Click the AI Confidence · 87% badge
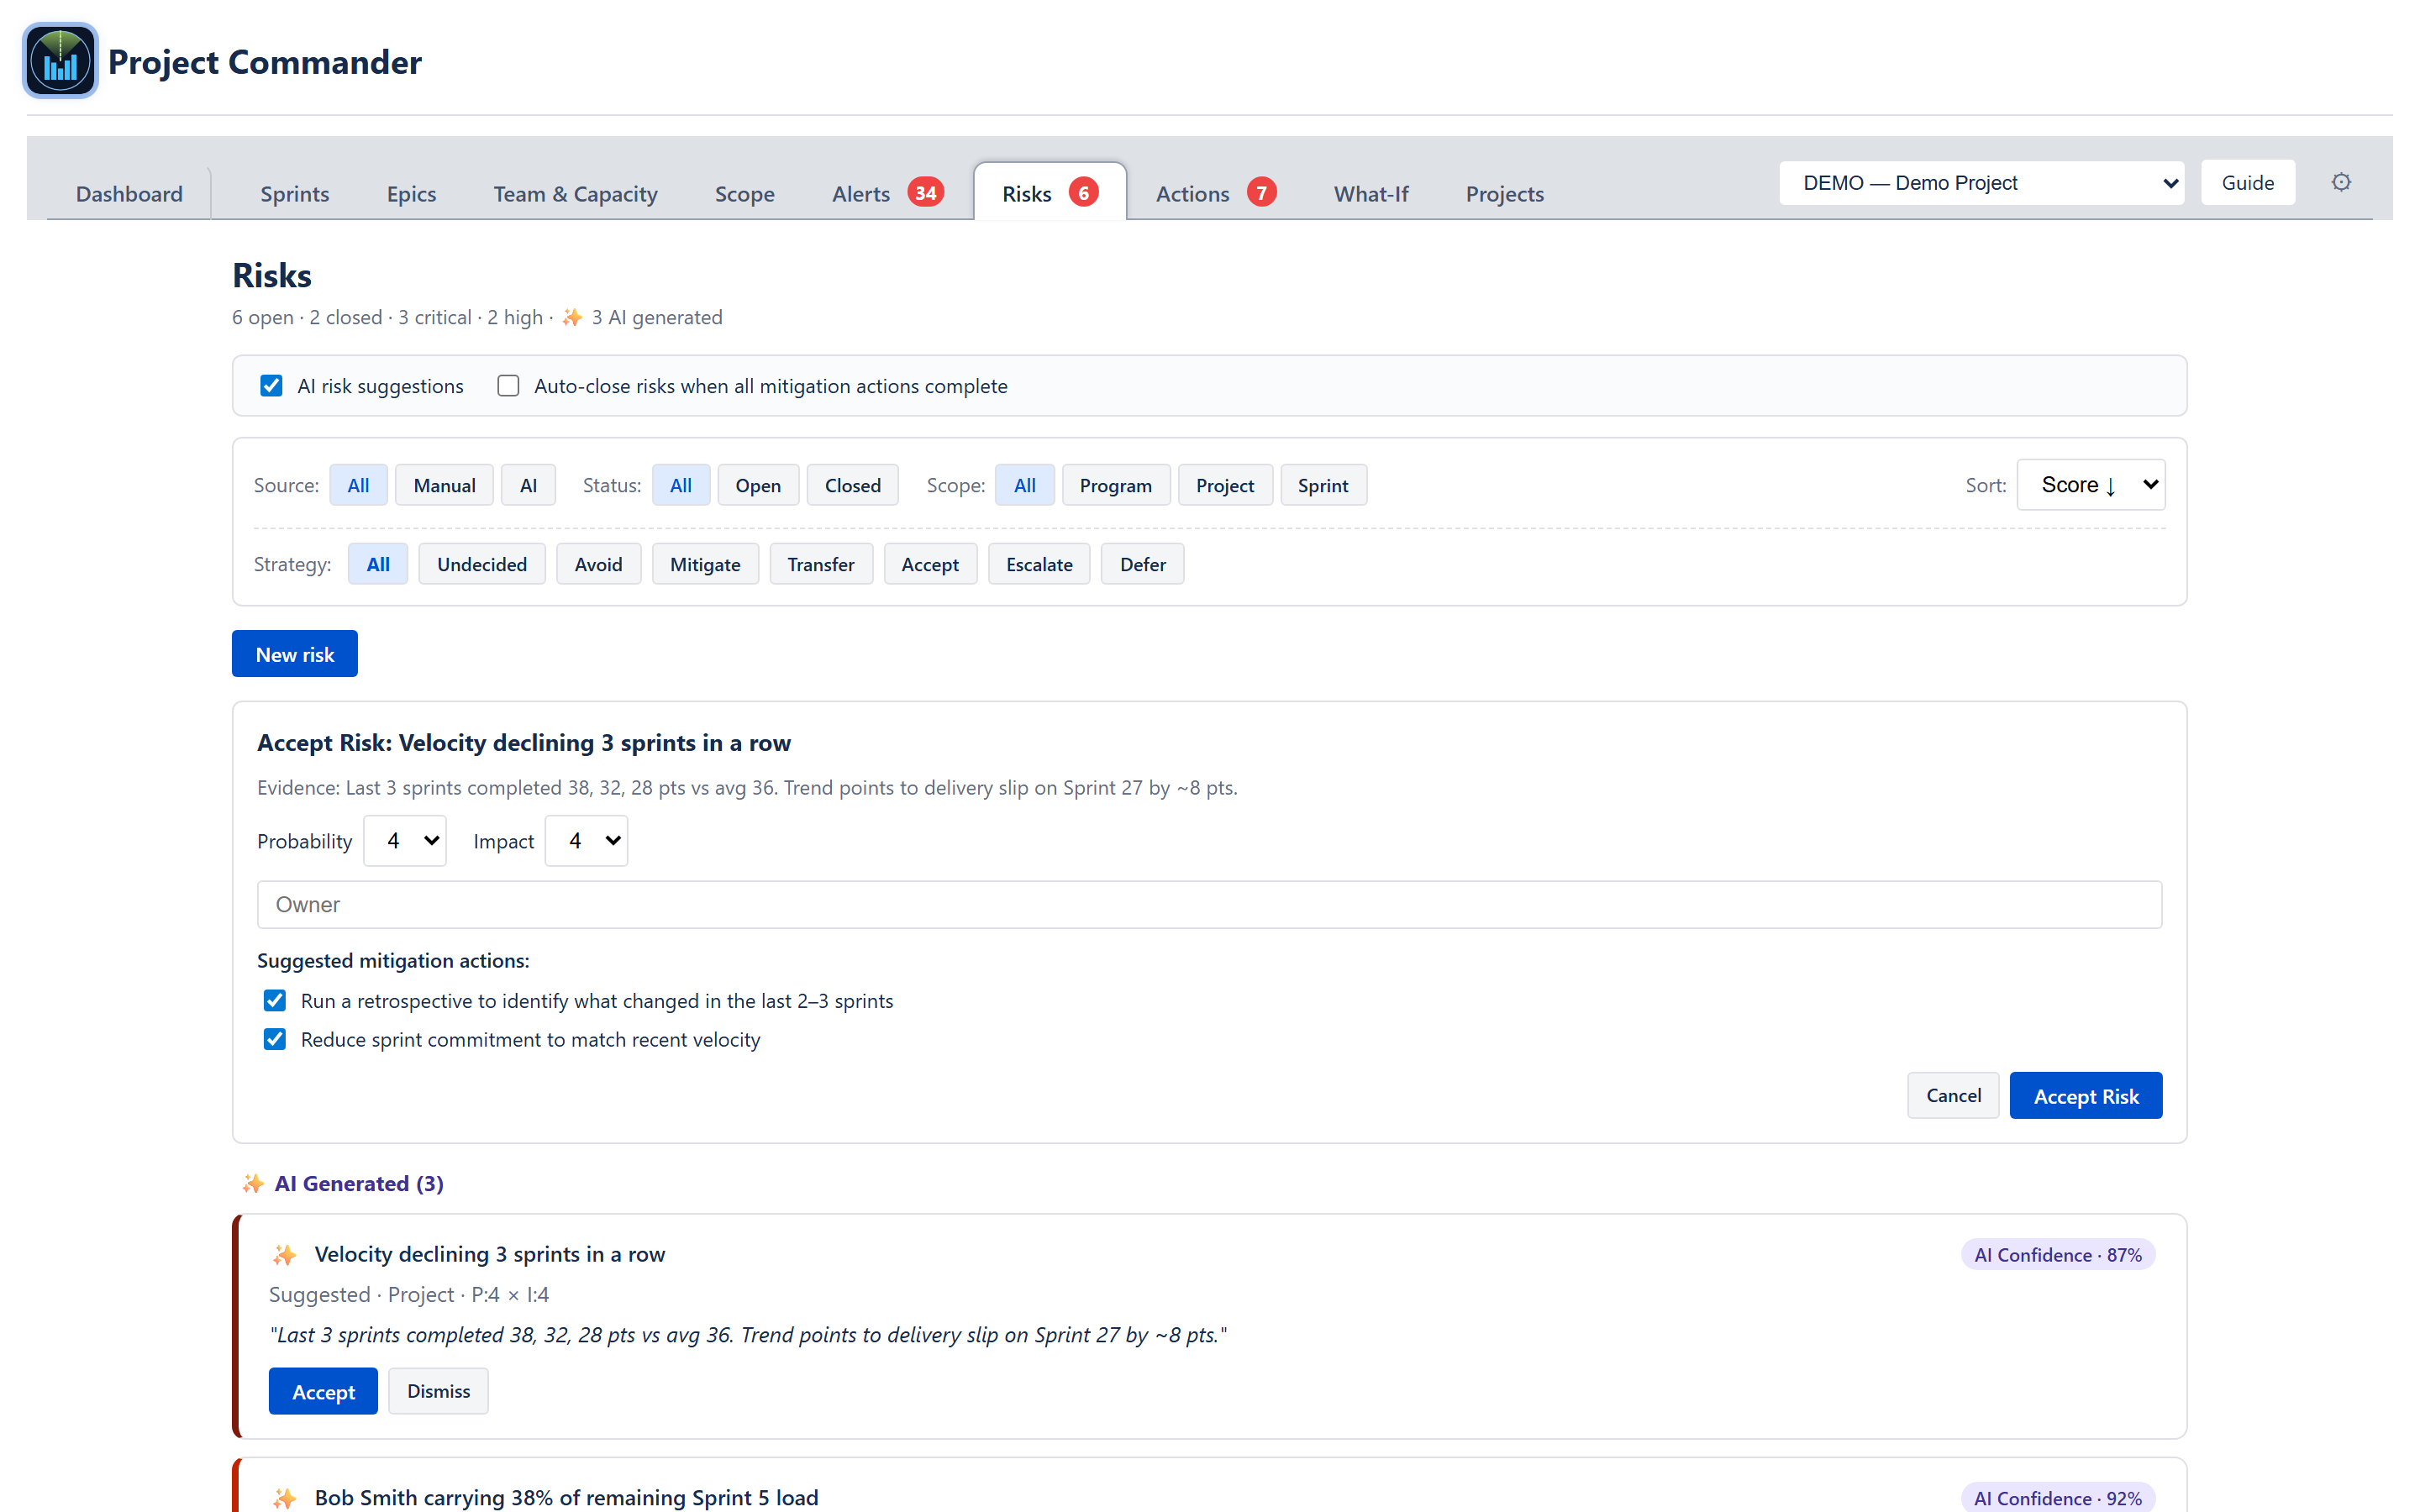Viewport: 2420px width, 1512px height. (x=2057, y=1255)
